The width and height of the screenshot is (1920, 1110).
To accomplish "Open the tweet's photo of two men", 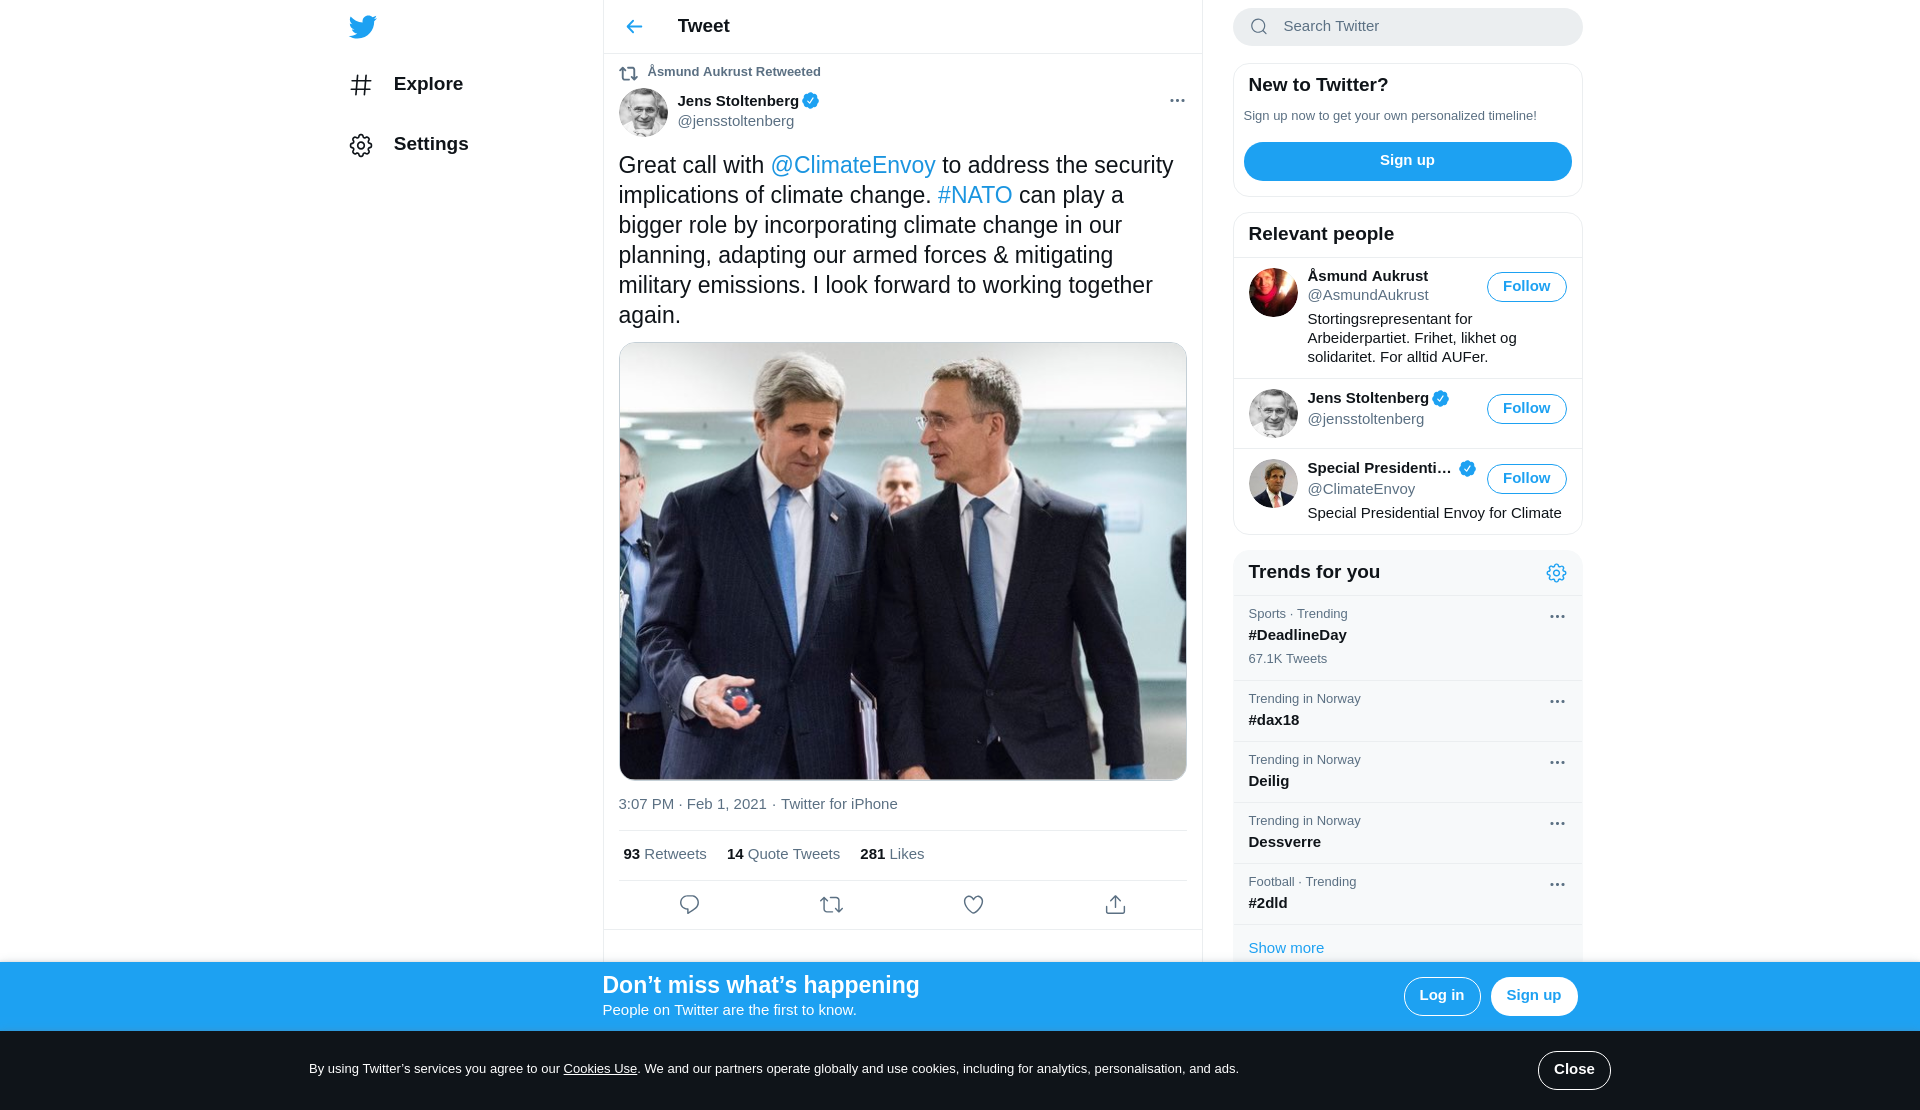I will 902,561.
